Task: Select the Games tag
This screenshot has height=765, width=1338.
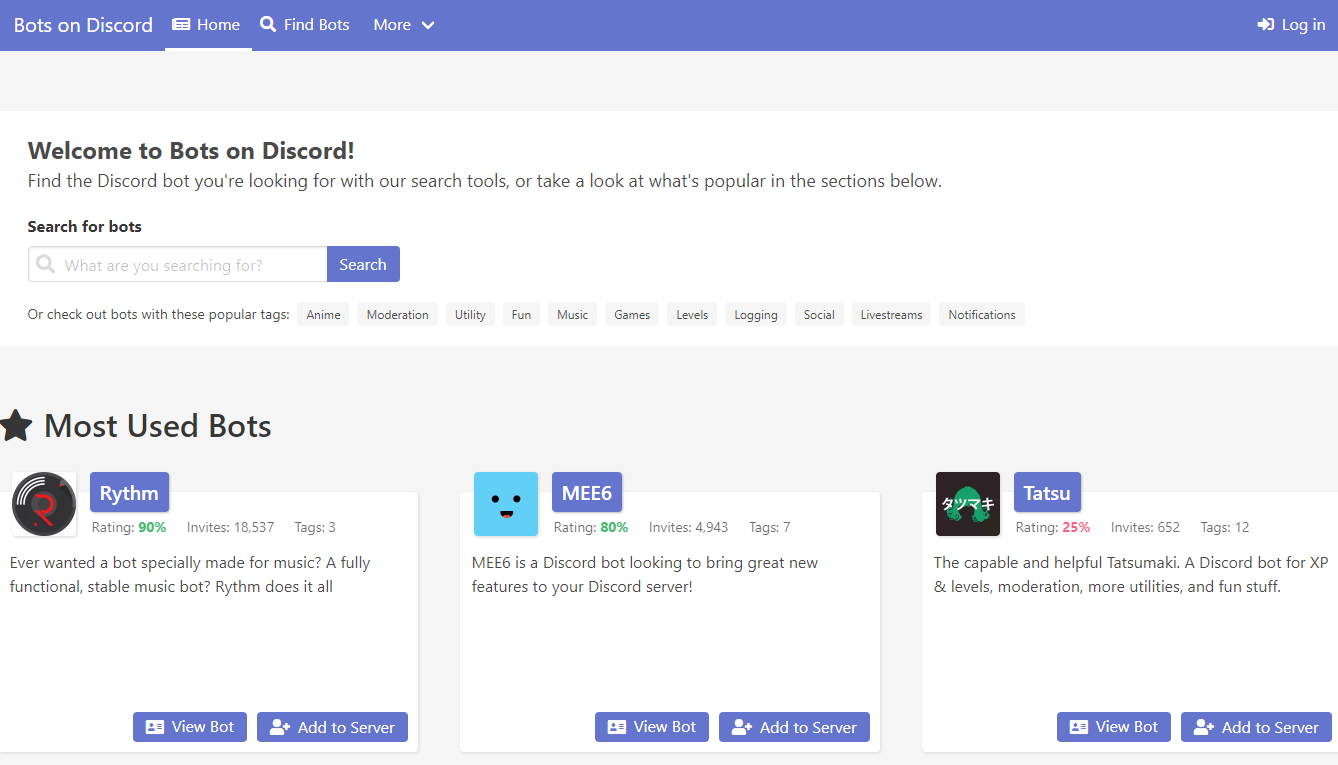Action: 632,315
